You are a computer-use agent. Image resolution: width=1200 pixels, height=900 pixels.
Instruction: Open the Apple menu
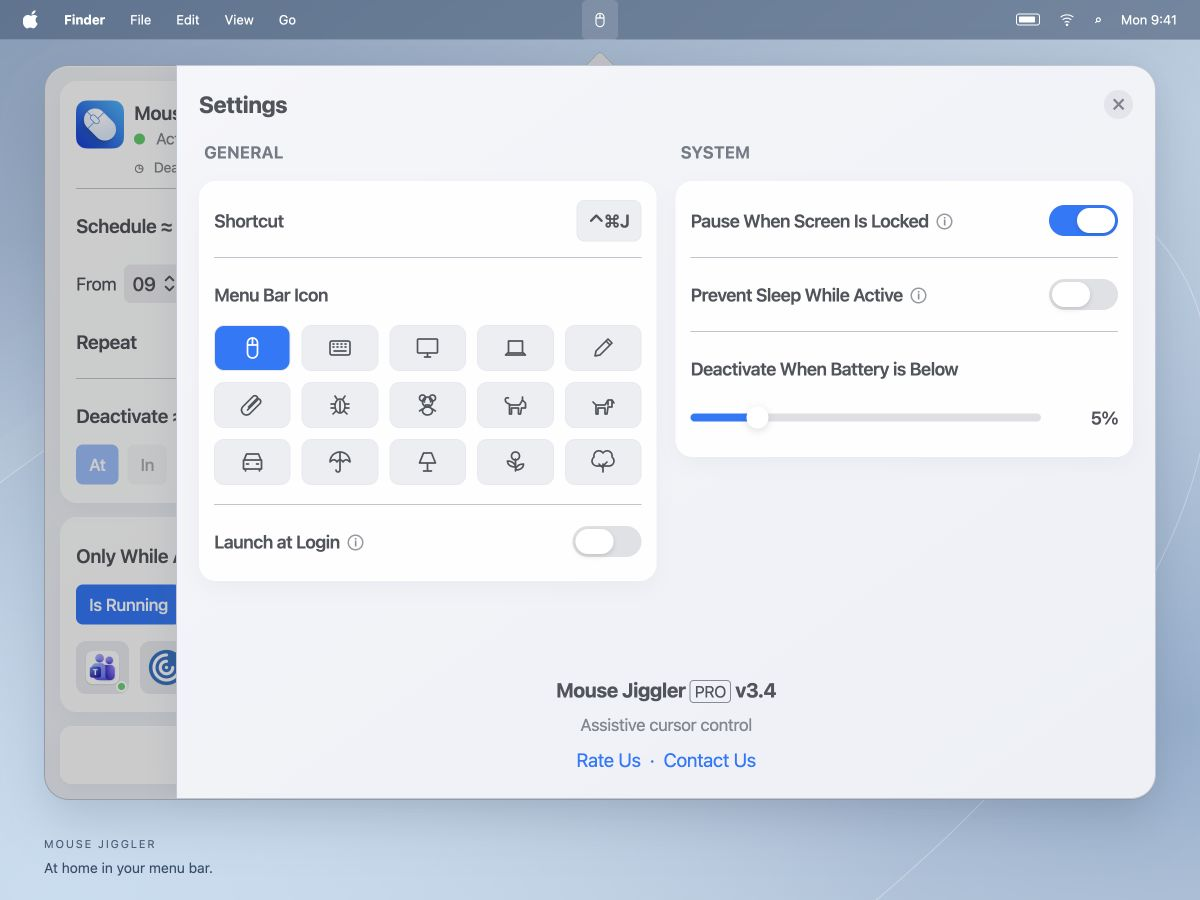point(30,20)
